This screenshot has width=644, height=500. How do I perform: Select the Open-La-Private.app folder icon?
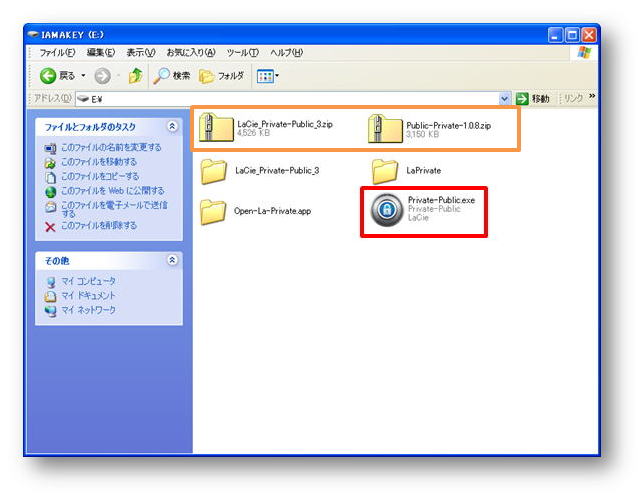[x=213, y=212]
